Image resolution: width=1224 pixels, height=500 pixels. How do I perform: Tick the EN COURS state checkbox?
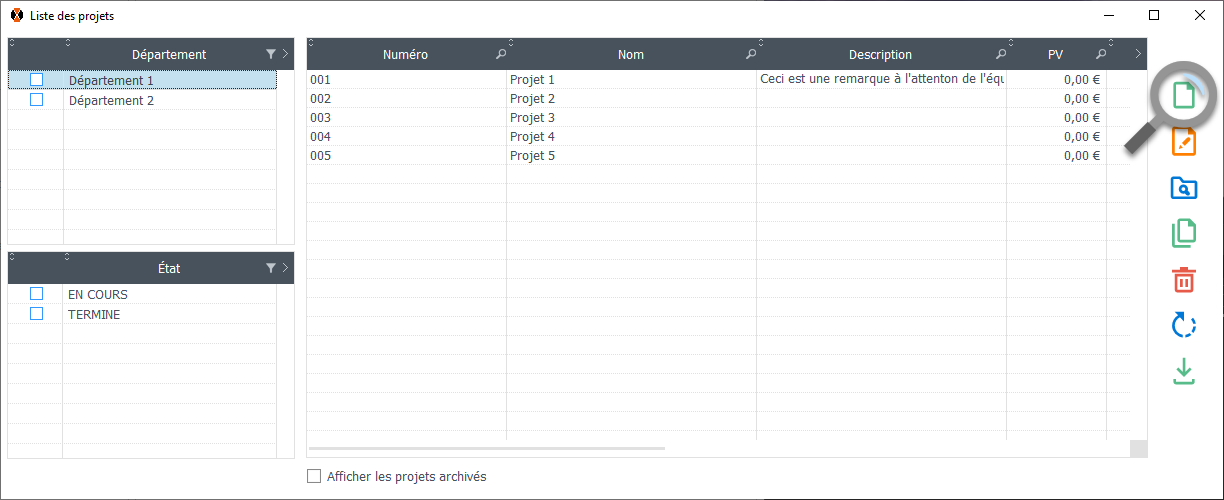tap(37, 294)
